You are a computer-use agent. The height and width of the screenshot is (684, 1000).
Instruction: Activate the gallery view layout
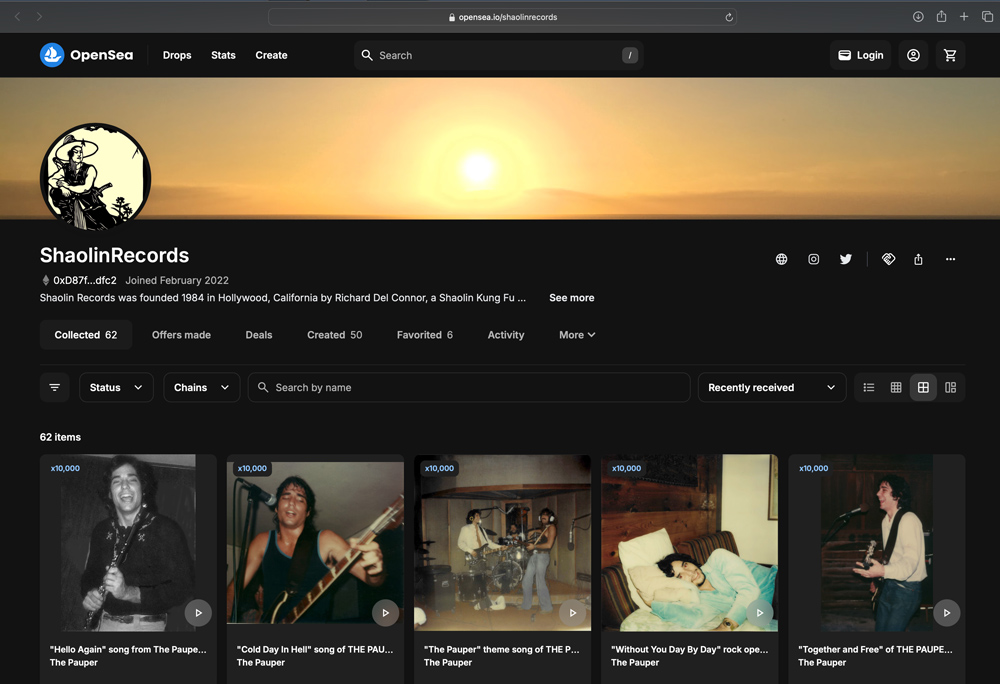pos(949,387)
